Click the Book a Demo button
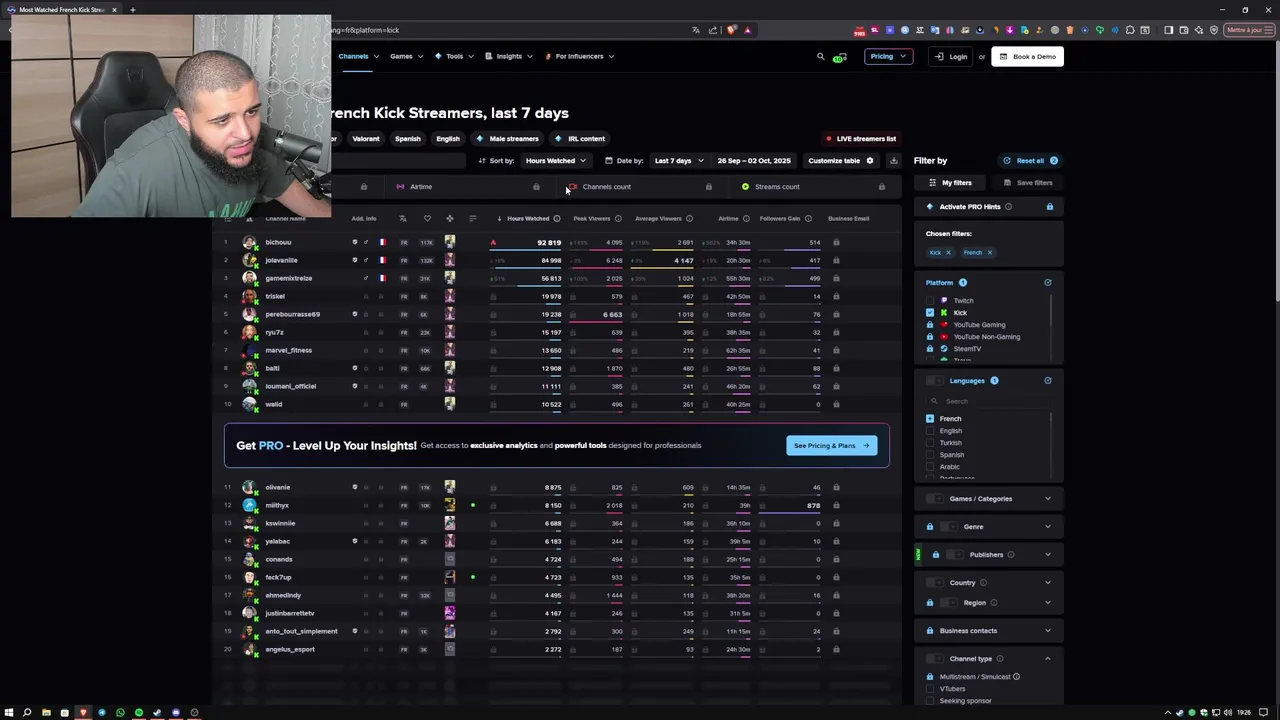This screenshot has width=1280, height=720. (x=1028, y=56)
